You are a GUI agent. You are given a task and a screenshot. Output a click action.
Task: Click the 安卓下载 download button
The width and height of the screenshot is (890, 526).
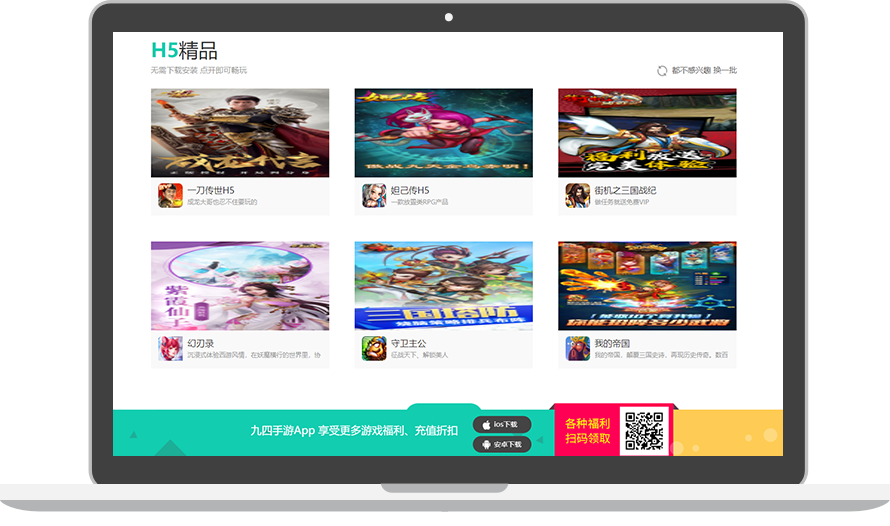502,444
